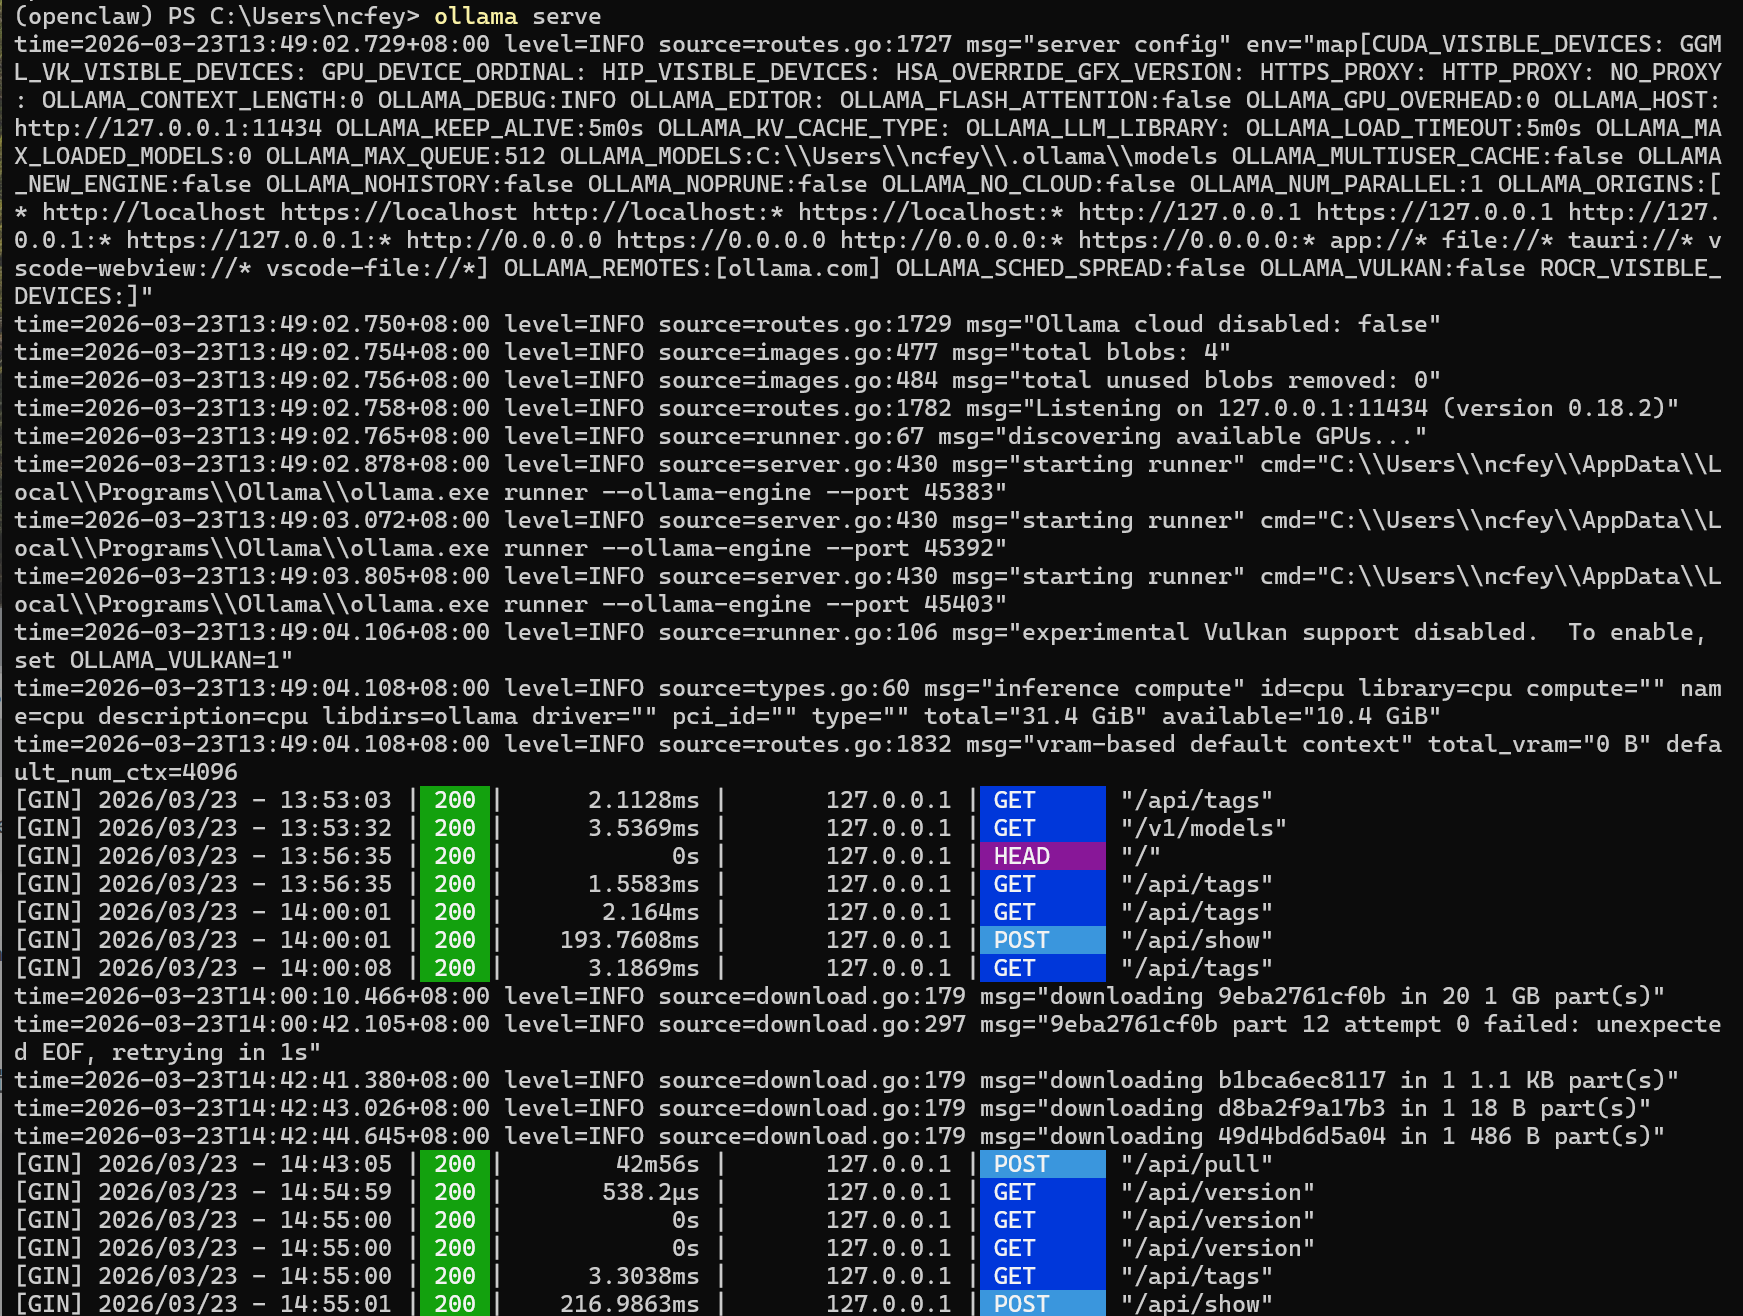This screenshot has height=1316, width=1743.
Task: Click the OLLAMA_CONTEXT_LENGTH:0 setting
Action: (x=203, y=100)
